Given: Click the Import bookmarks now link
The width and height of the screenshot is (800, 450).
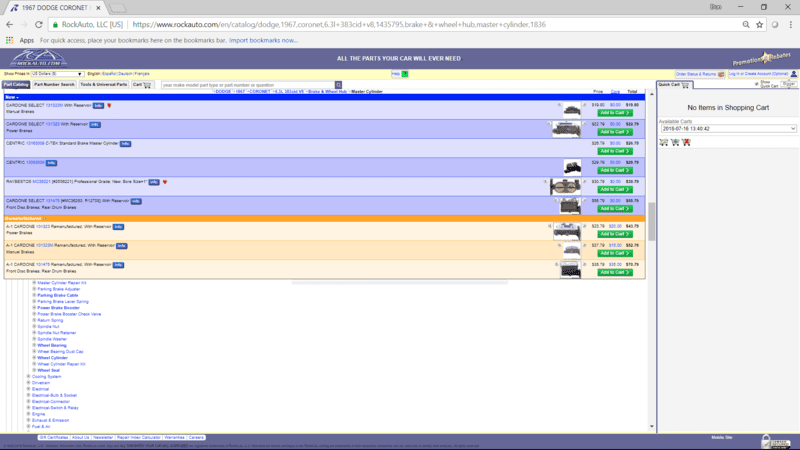Looking at the screenshot, I should (263, 40).
